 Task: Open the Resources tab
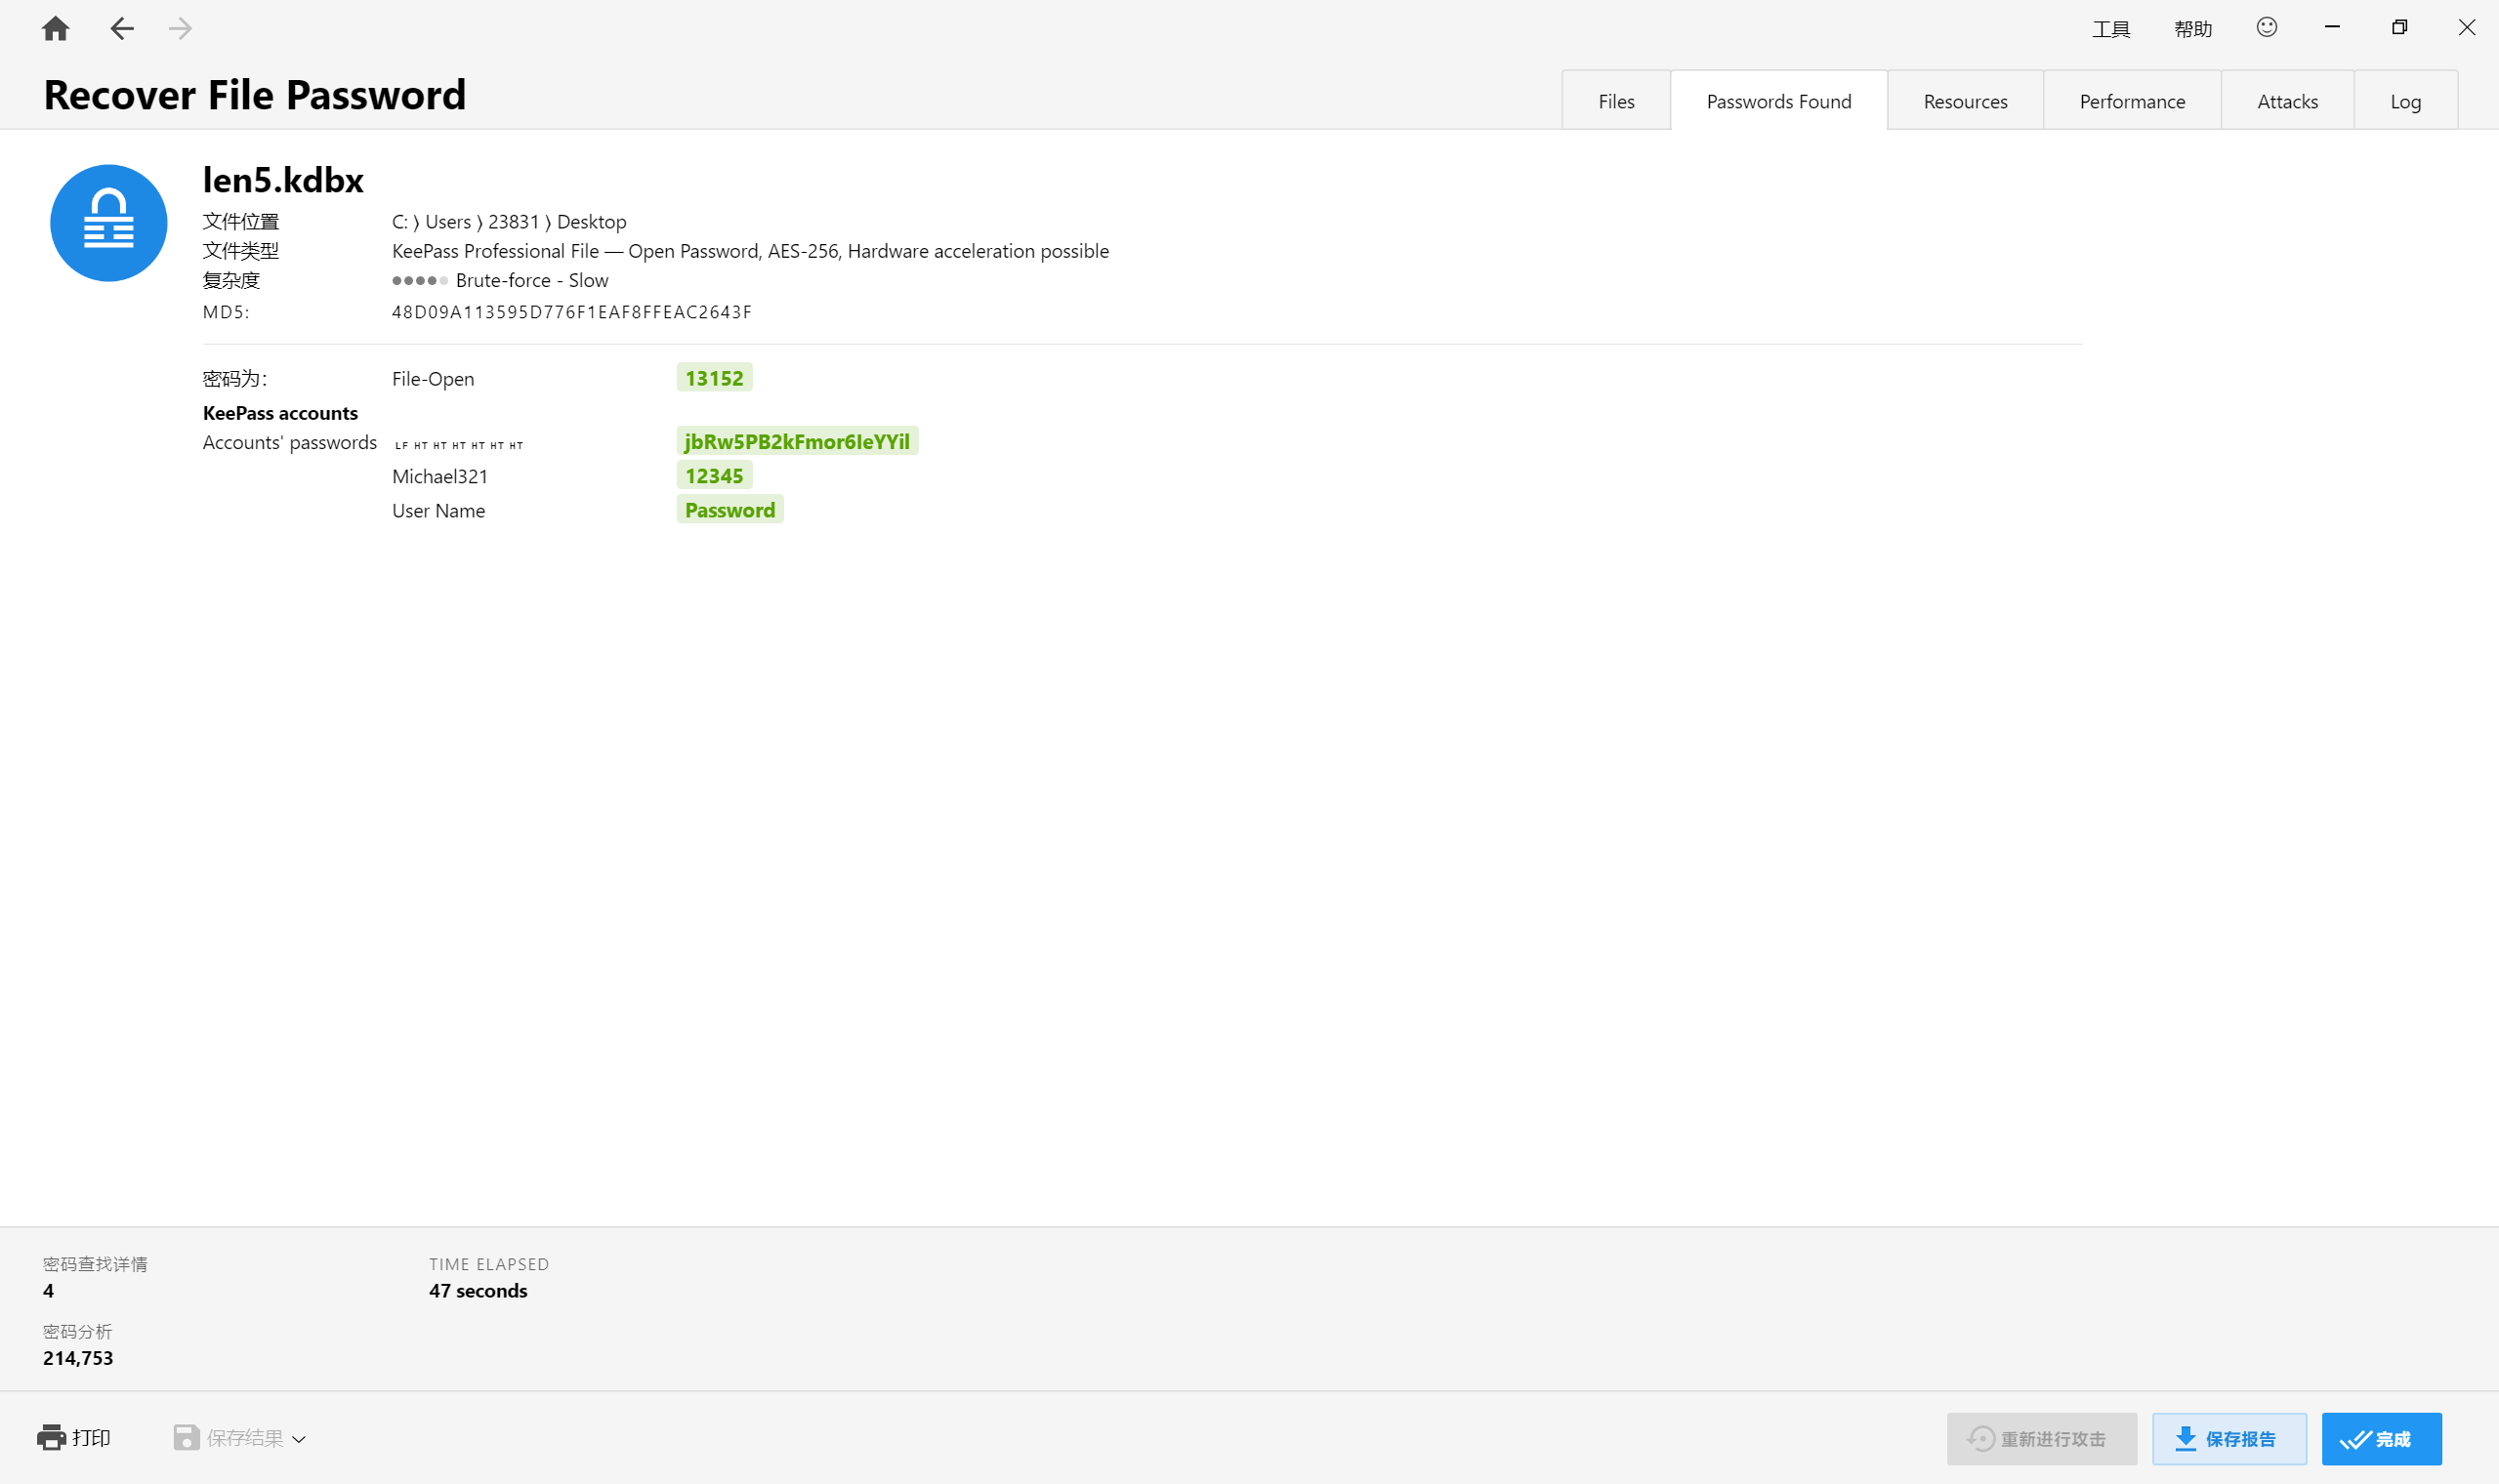click(1965, 101)
